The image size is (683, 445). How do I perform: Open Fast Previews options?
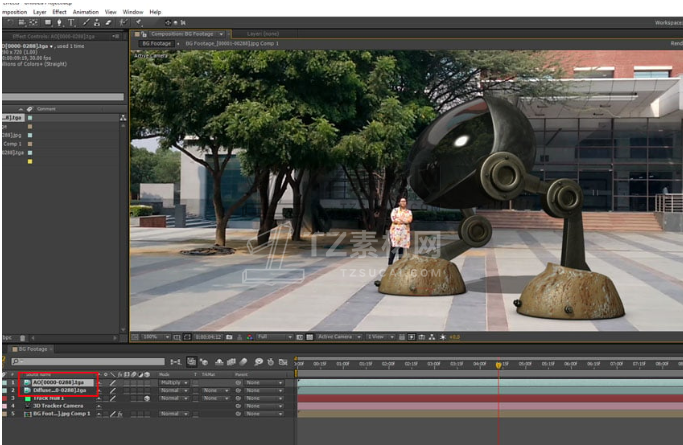coord(412,337)
